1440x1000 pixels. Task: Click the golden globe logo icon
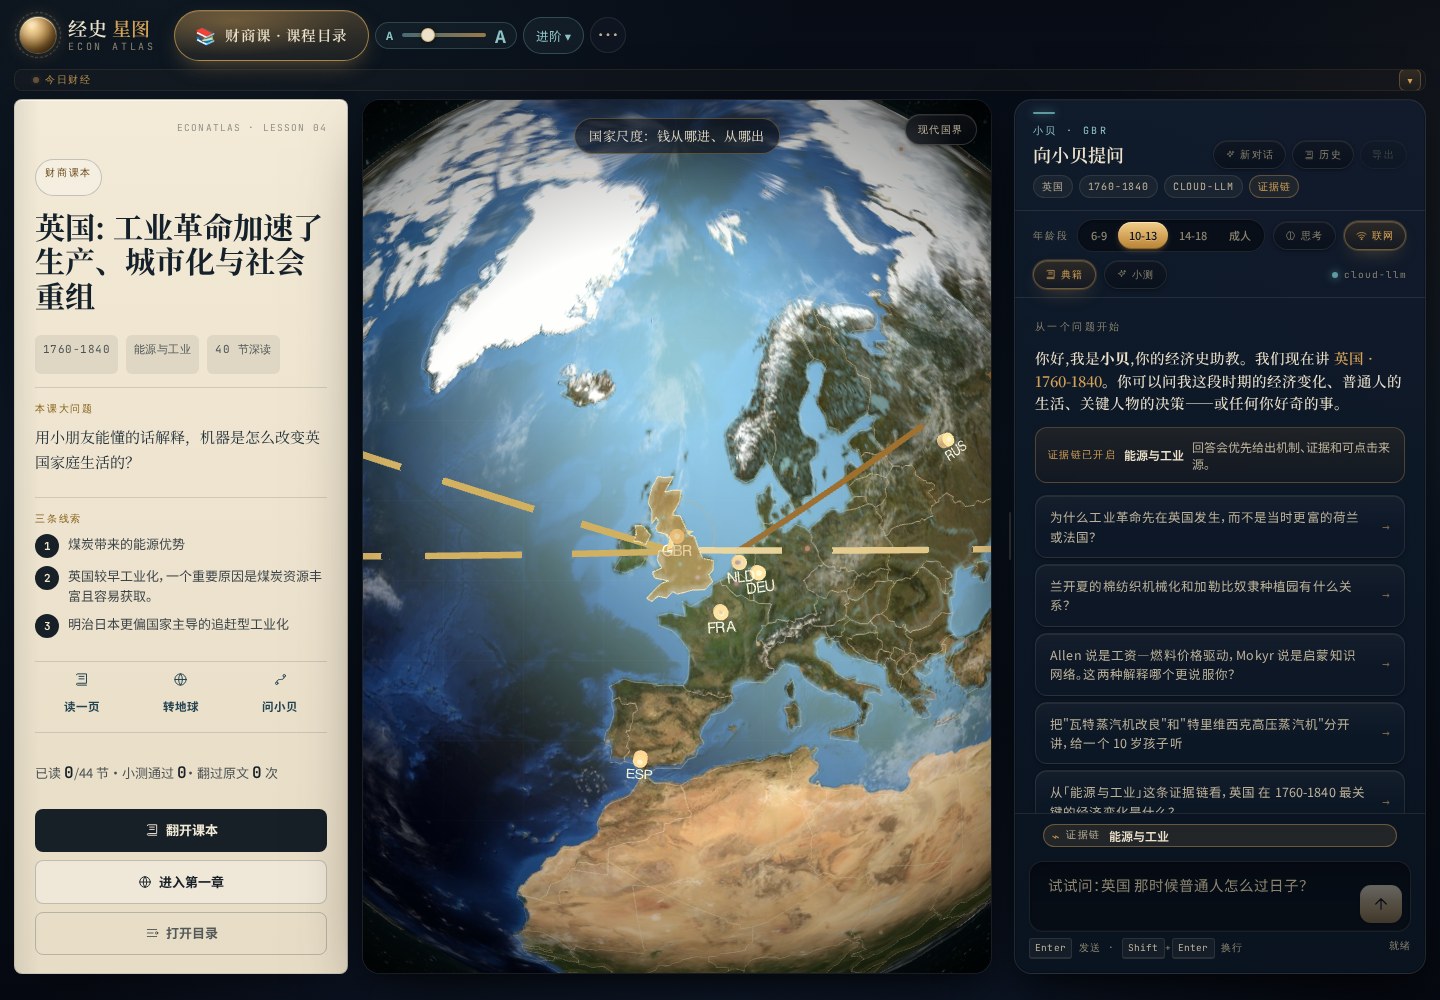coord(38,35)
